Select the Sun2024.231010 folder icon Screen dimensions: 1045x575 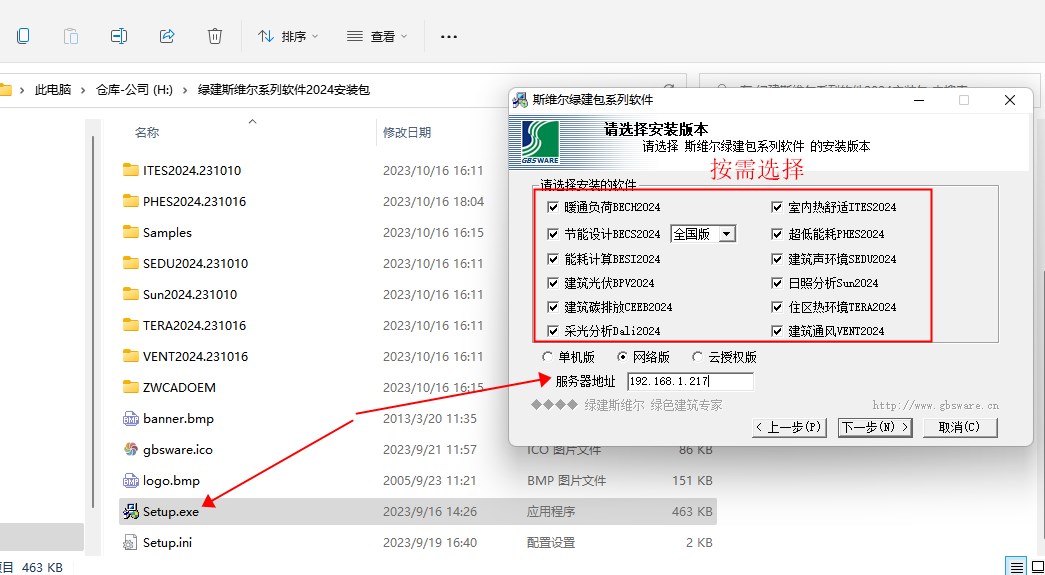tap(131, 294)
